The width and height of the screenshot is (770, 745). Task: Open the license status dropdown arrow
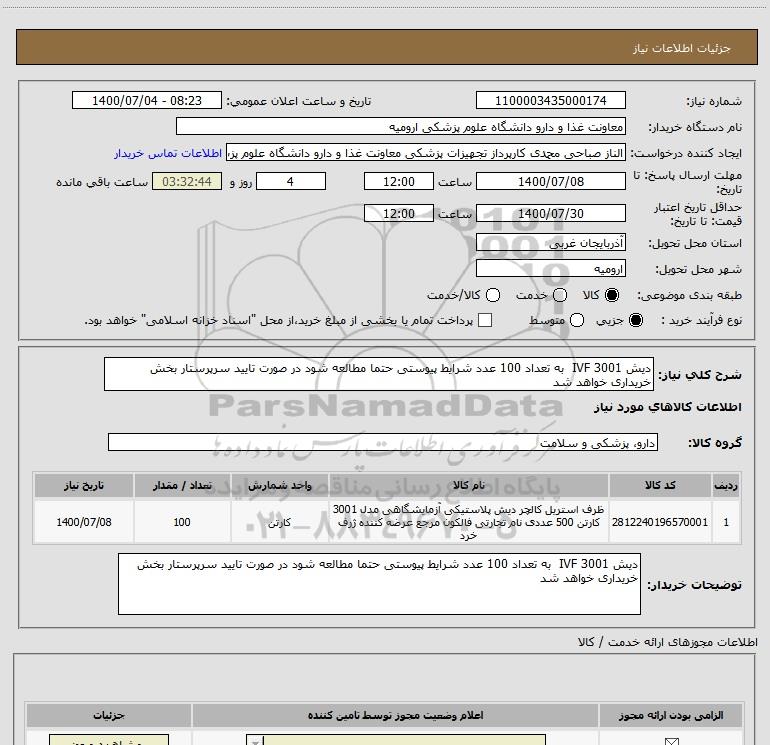click(x=255, y=741)
